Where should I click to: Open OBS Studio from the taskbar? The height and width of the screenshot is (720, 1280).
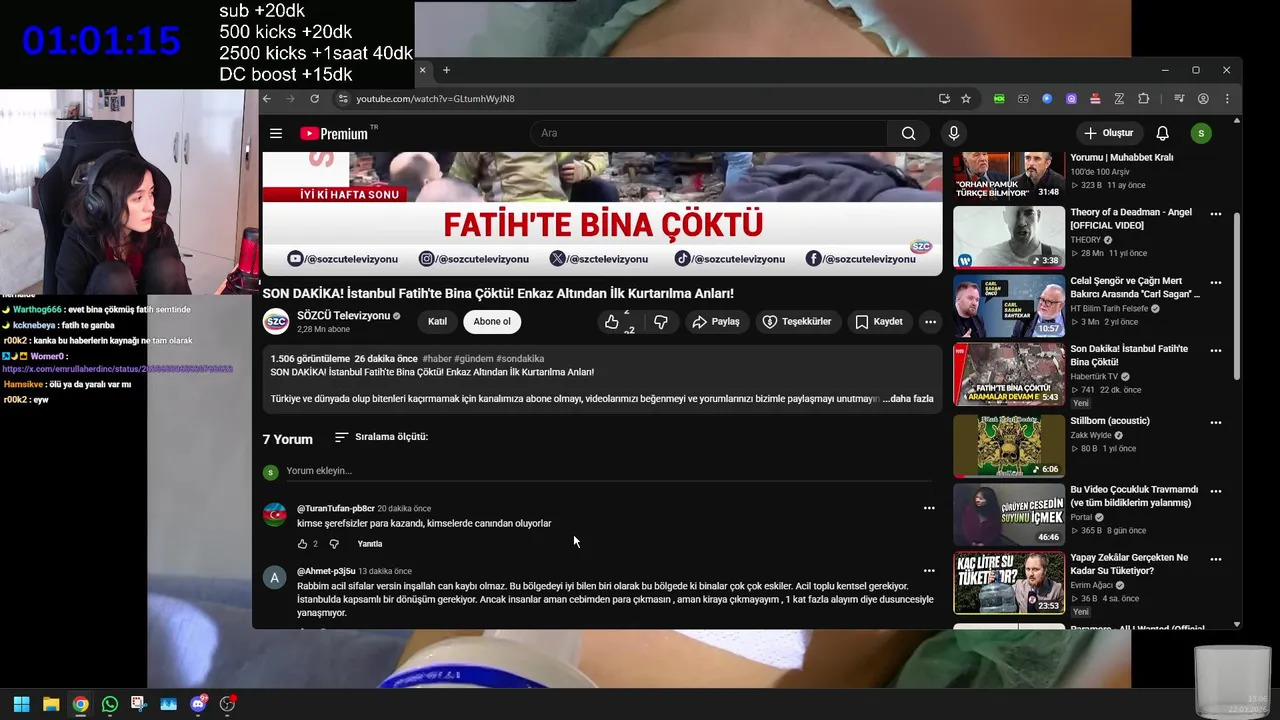click(x=228, y=704)
